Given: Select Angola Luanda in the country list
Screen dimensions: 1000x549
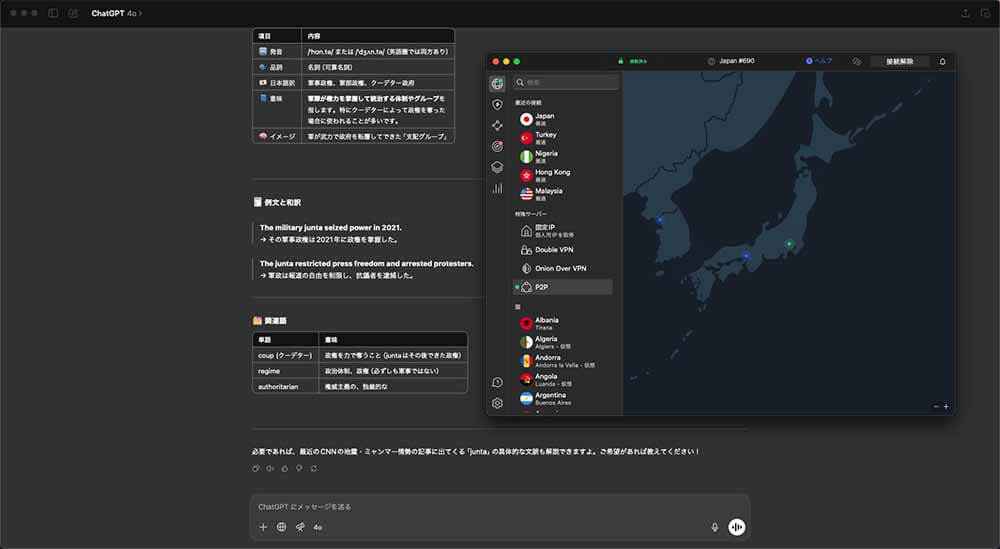Looking at the screenshot, I should 564,379.
